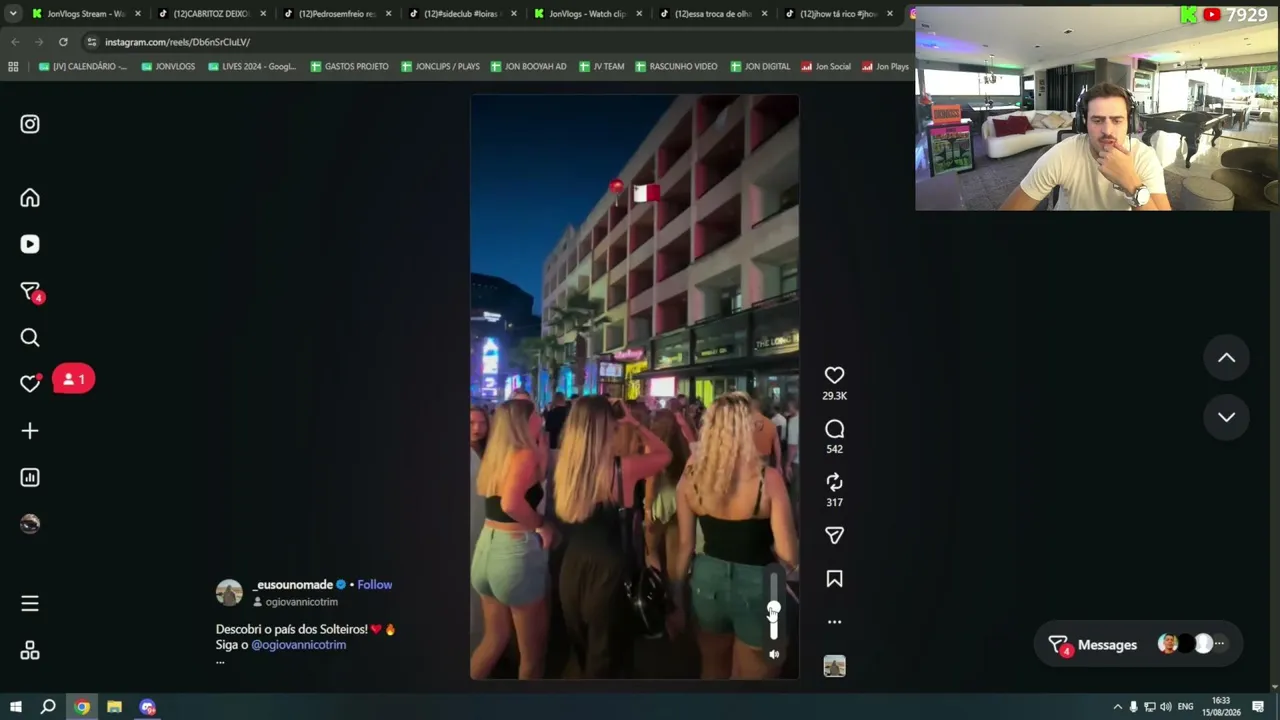
Task: Open the tab search dropdown arrow
Action: pos(13,14)
